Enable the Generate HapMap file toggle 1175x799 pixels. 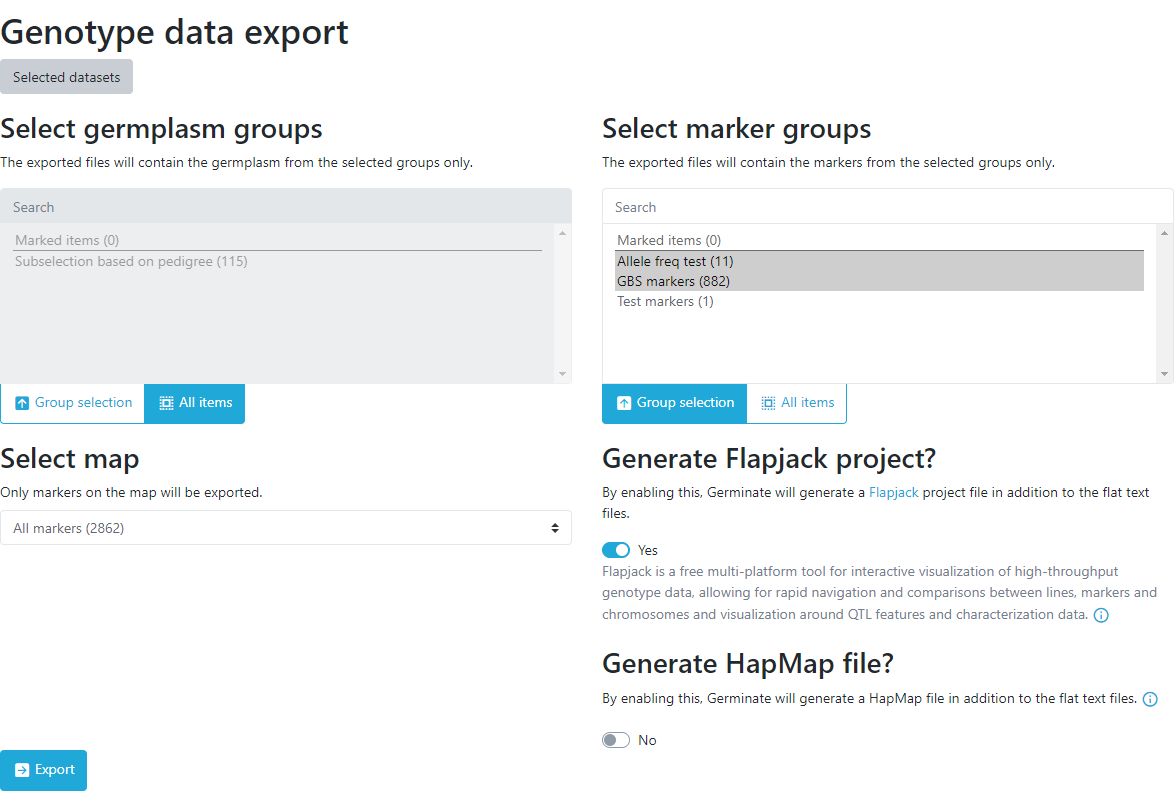[x=615, y=739]
